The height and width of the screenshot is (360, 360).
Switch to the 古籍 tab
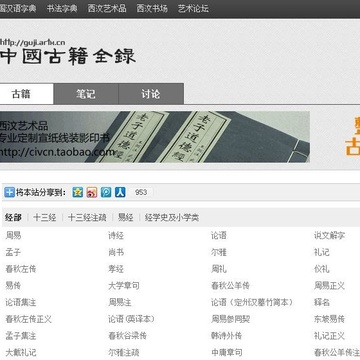tap(26, 94)
